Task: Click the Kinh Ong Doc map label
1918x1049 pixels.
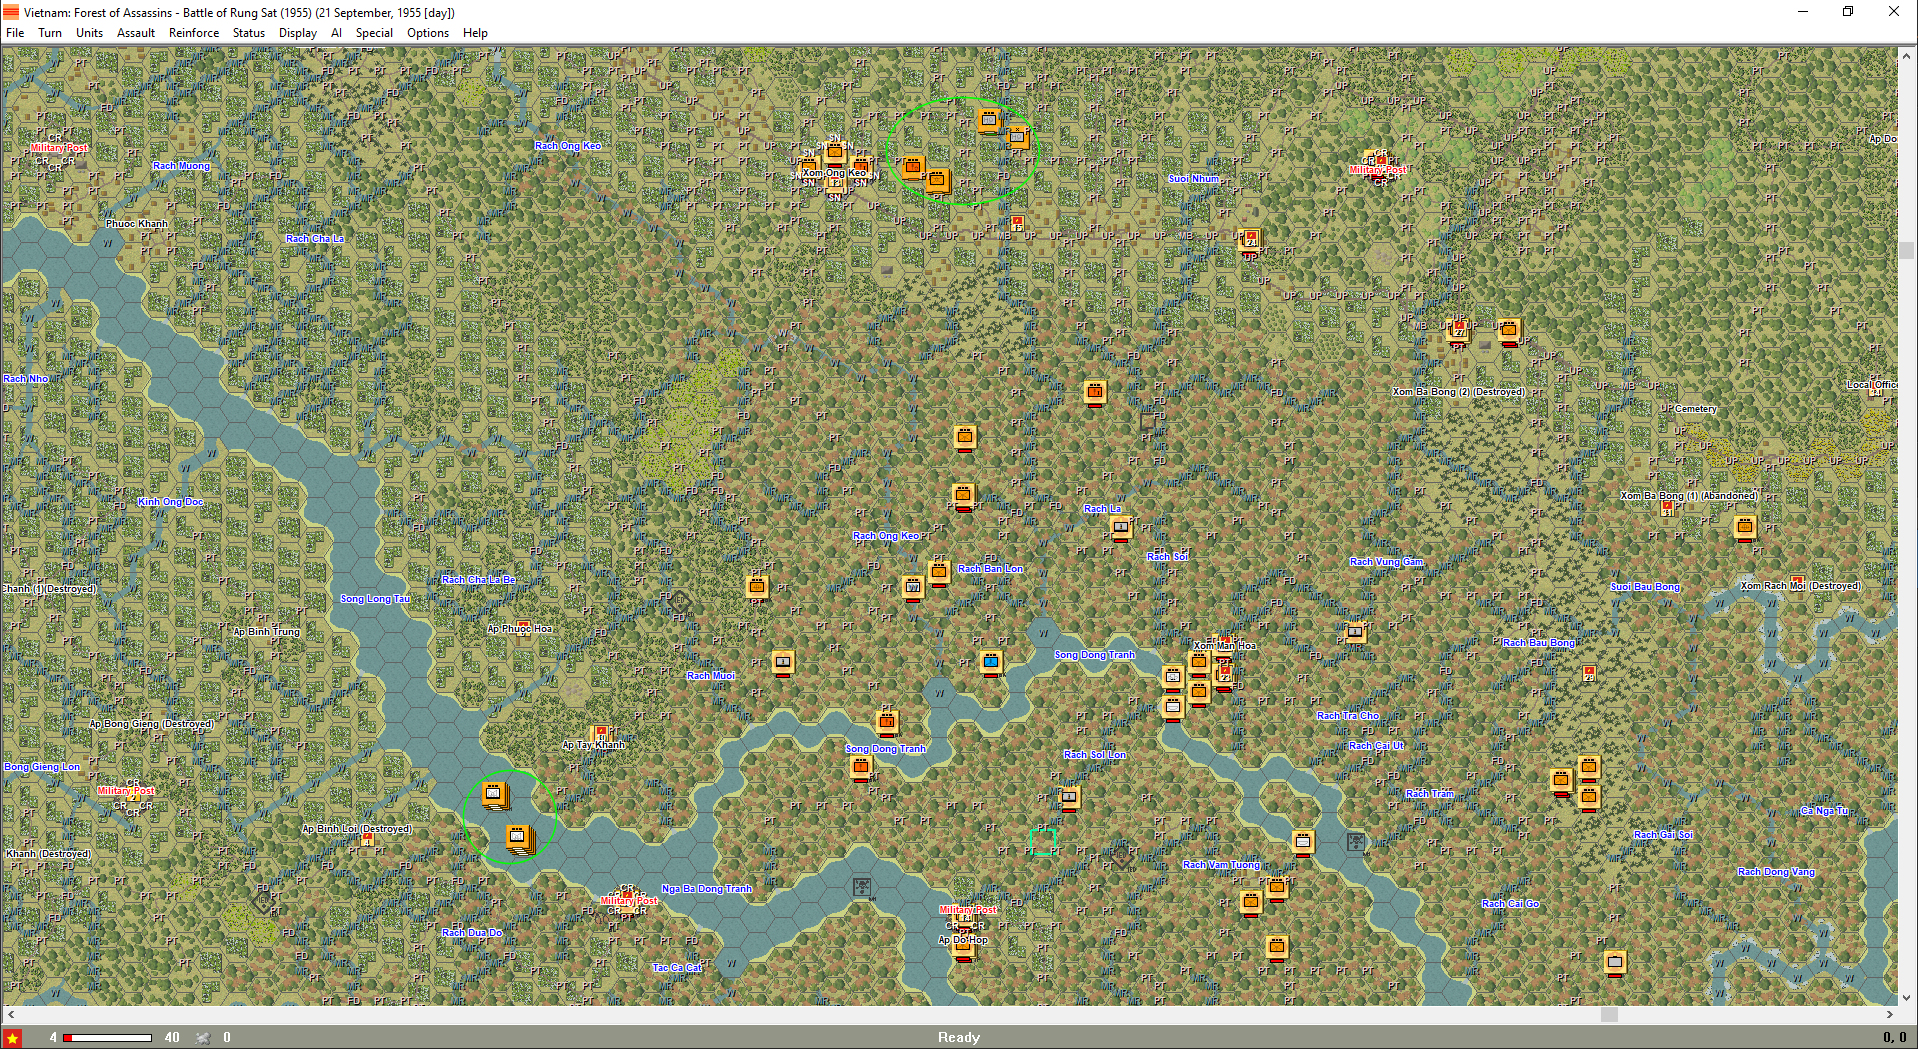Action: tap(170, 502)
